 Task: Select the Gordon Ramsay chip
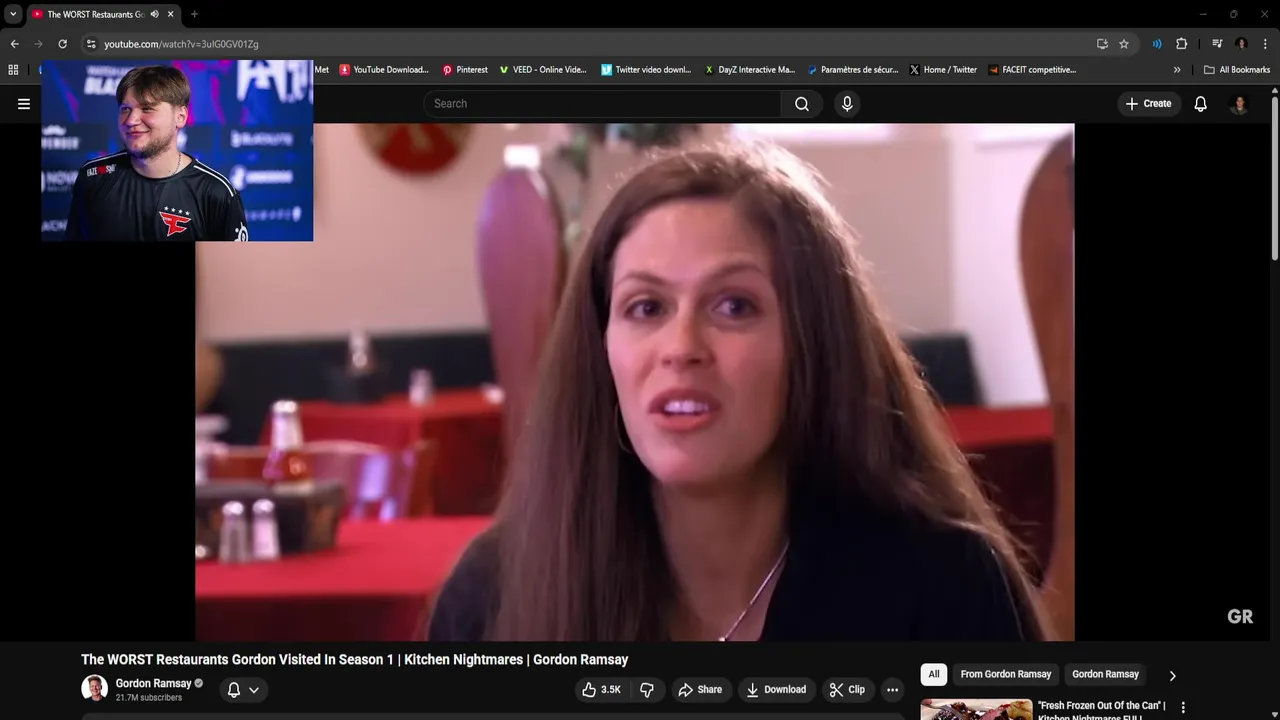[x=1105, y=674]
